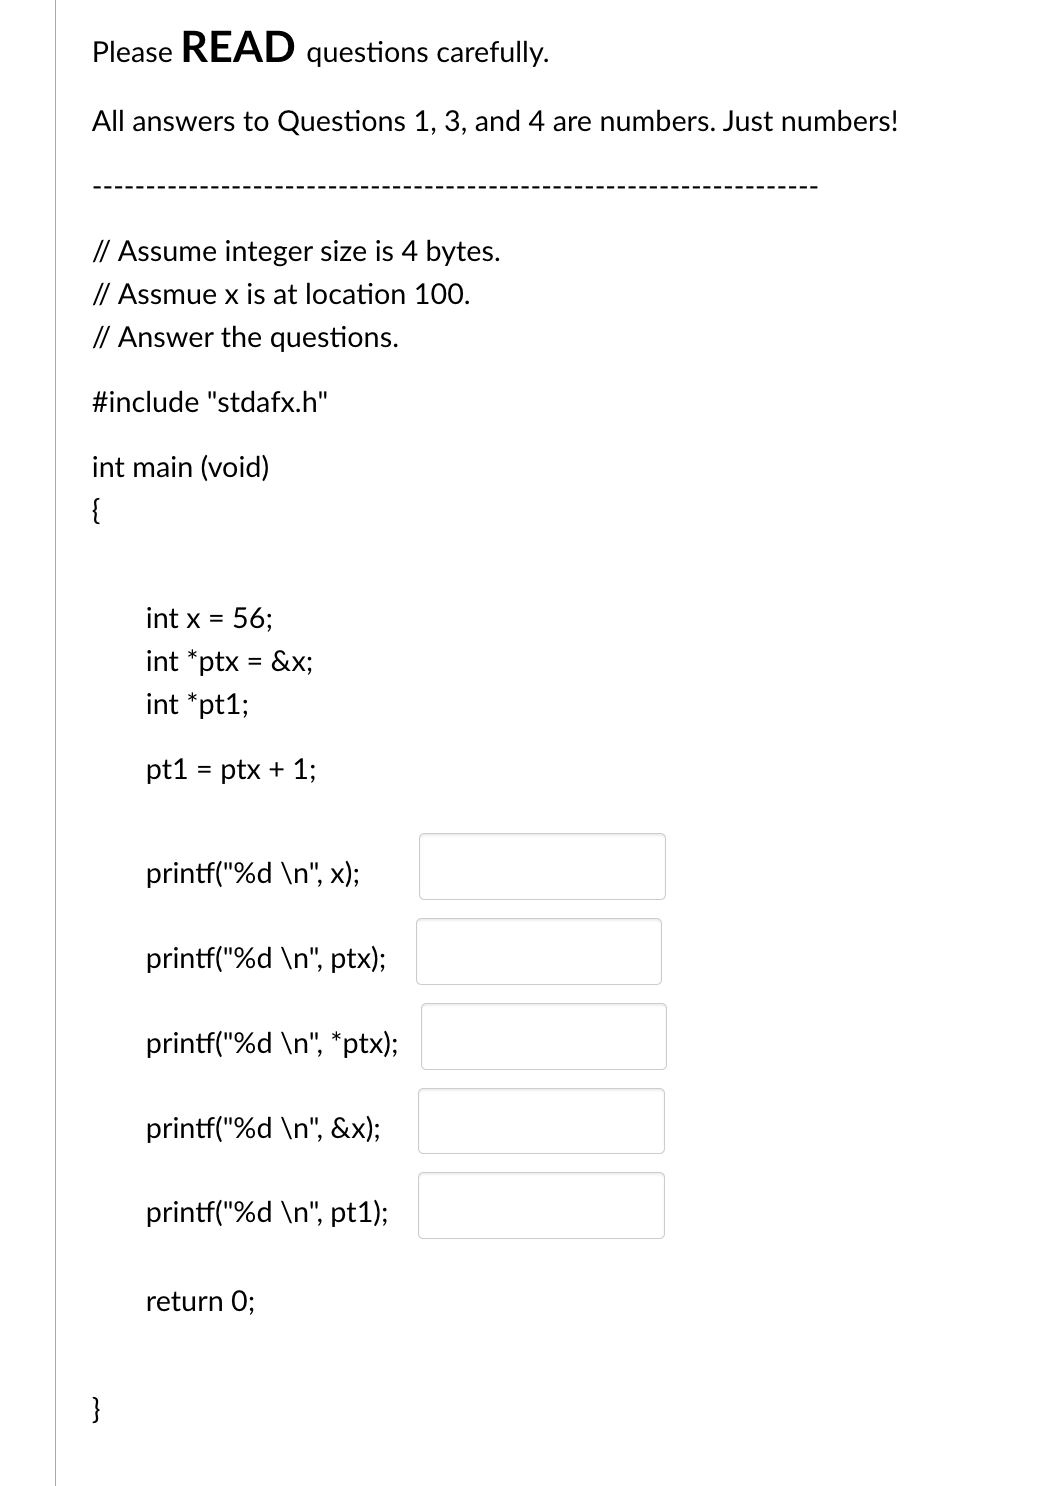
Task: Click the answer box beside printf("%d \n", *ptx);
Action: coord(545,1037)
